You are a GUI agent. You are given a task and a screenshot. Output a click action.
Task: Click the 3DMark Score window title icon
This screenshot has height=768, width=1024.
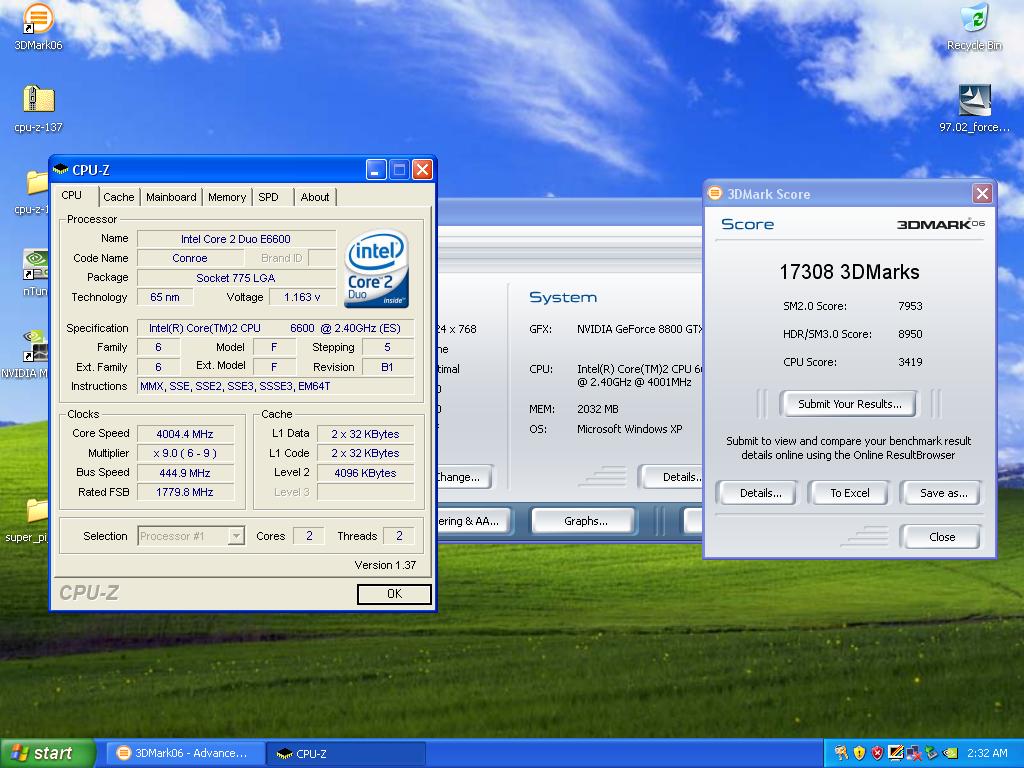[x=715, y=193]
